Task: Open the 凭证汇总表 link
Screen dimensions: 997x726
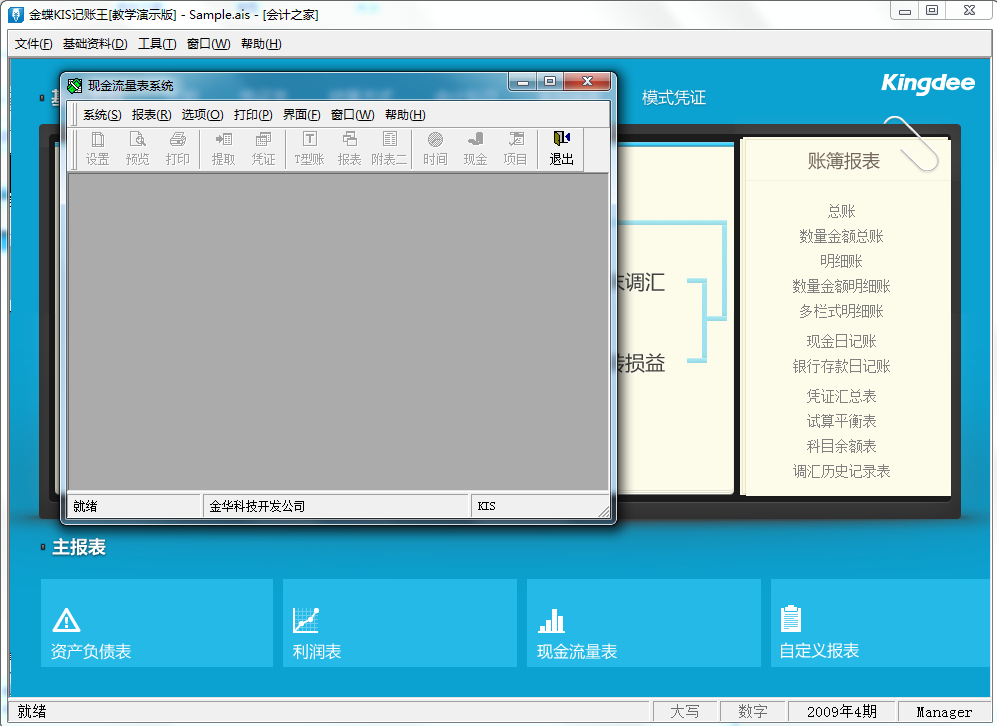Action: click(x=841, y=397)
